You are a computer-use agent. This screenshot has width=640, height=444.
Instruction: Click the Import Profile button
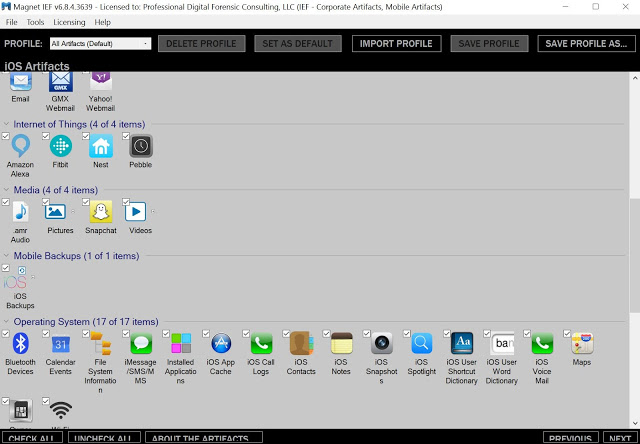click(x=396, y=44)
